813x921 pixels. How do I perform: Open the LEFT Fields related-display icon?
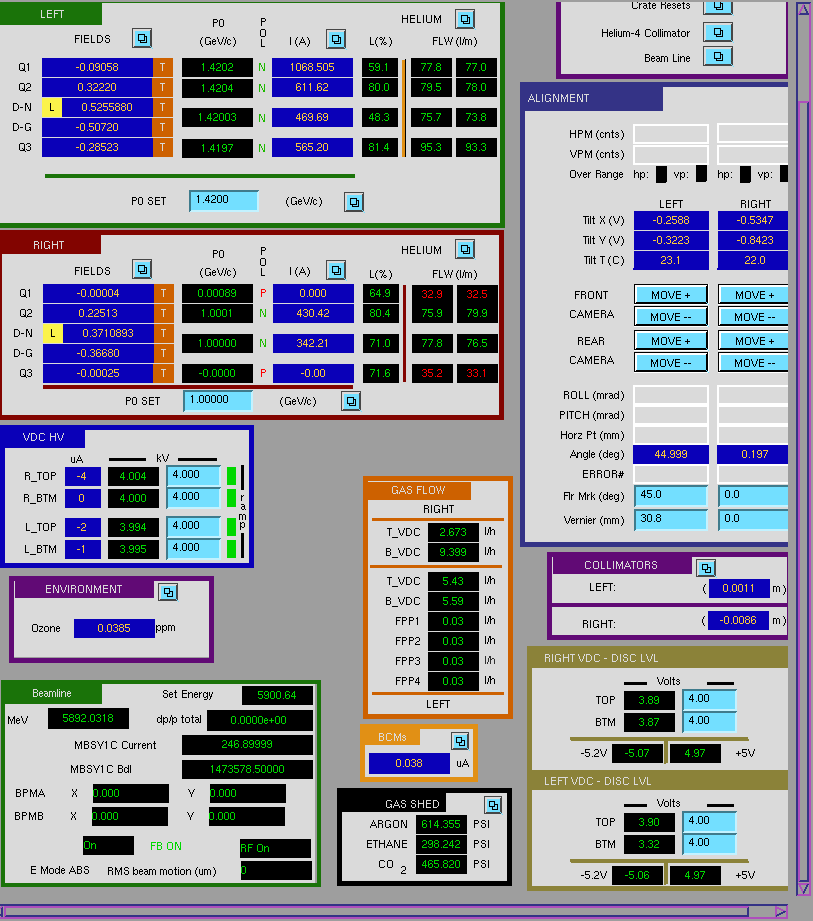tap(142, 39)
